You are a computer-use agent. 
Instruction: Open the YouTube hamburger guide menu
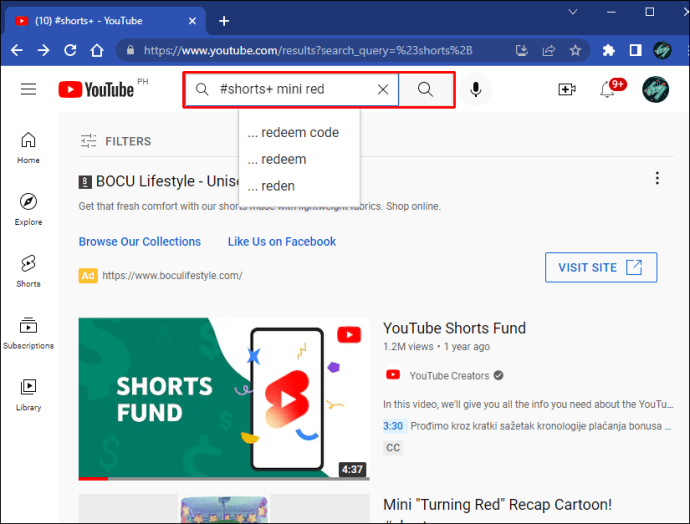(28, 89)
